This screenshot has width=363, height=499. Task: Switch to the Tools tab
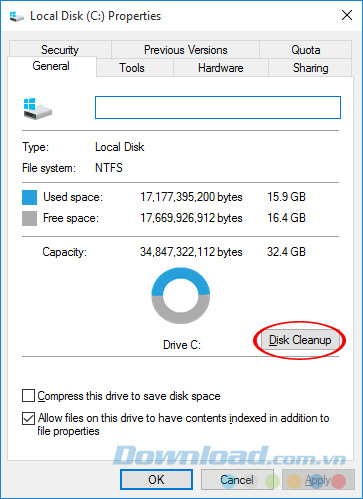132,68
